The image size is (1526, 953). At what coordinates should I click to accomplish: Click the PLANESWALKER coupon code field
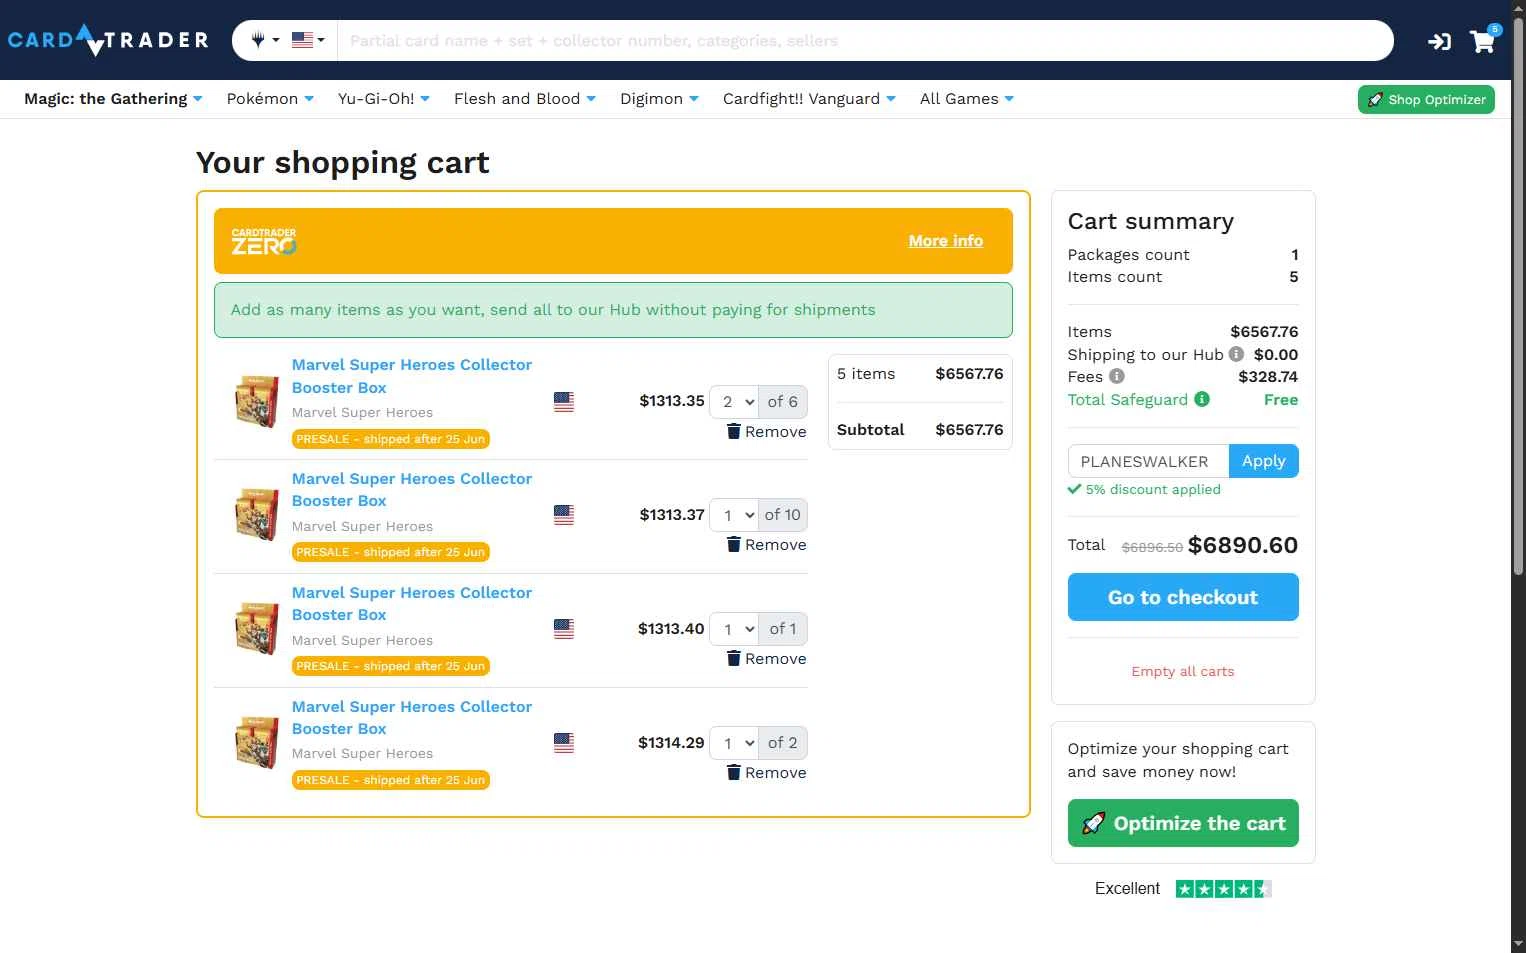(1148, 461)
